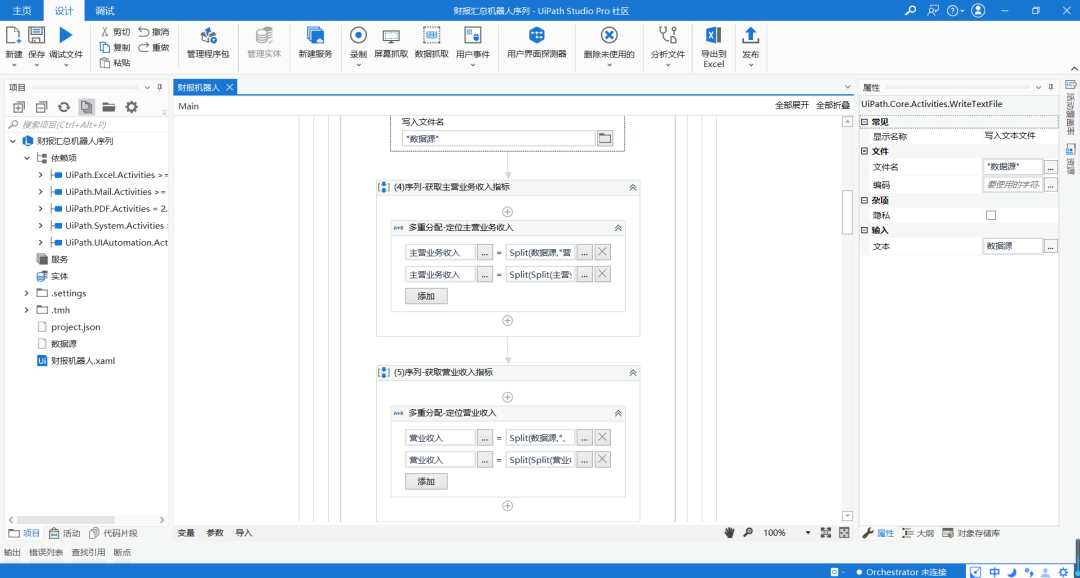
Task: Open the 导入 (Imports) panel
Action: coord(244,533)
